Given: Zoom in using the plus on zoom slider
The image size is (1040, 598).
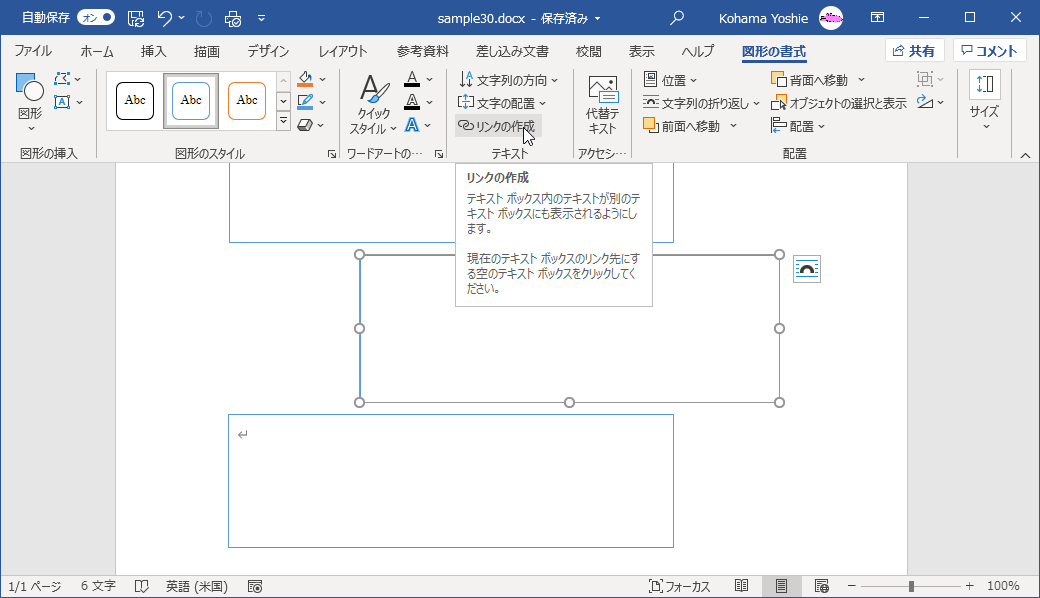Looking at the screenshot, I should (x=967, y=586).
